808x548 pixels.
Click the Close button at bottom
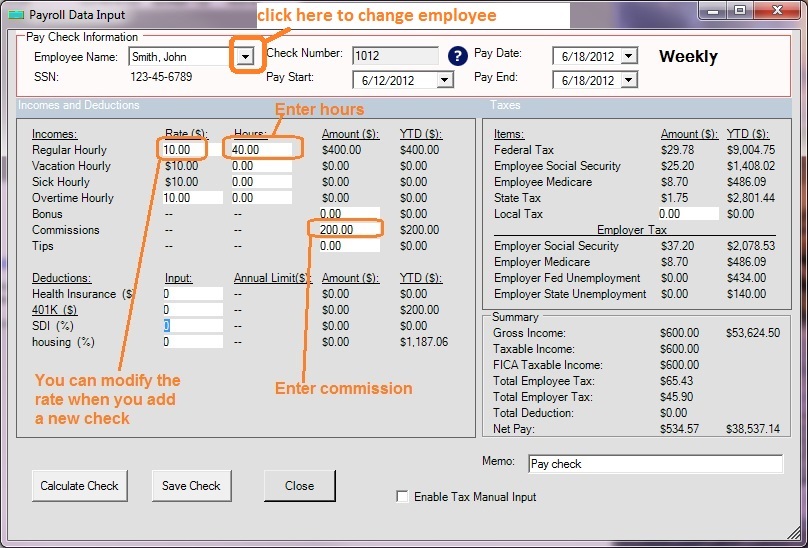(299, 486)
